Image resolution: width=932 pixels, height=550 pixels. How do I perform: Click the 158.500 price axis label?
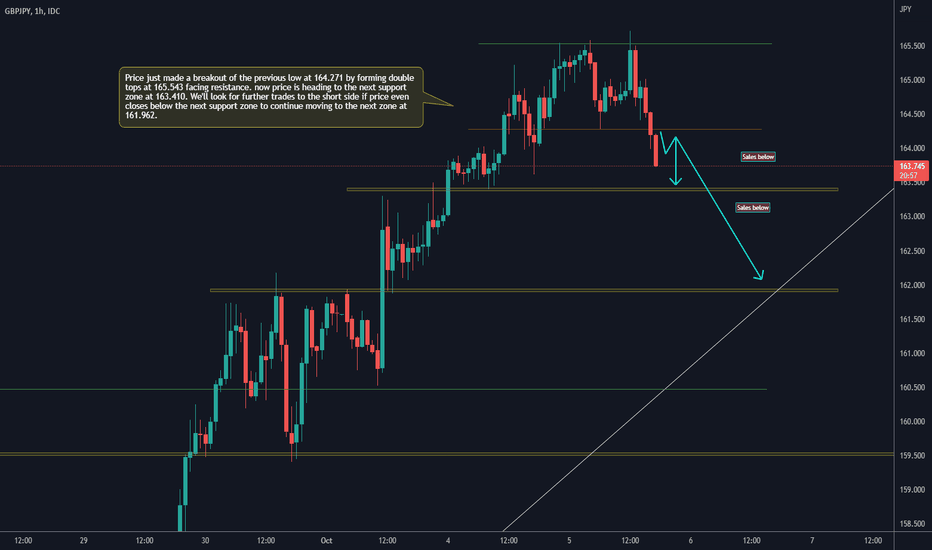(x=912, y=524)
